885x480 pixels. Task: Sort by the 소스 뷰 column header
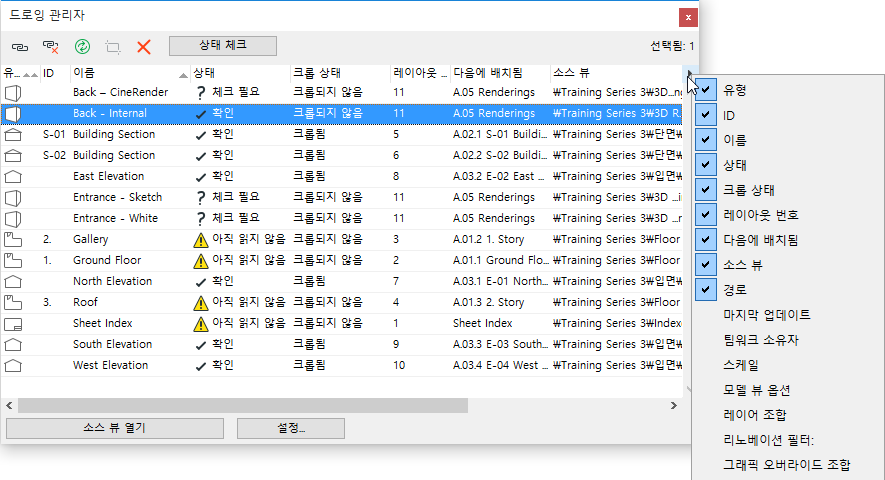(616, 73)
